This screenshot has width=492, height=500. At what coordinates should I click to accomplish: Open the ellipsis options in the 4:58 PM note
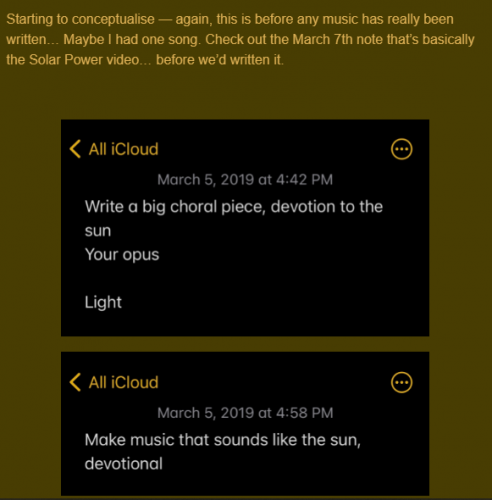click(401, 382)
